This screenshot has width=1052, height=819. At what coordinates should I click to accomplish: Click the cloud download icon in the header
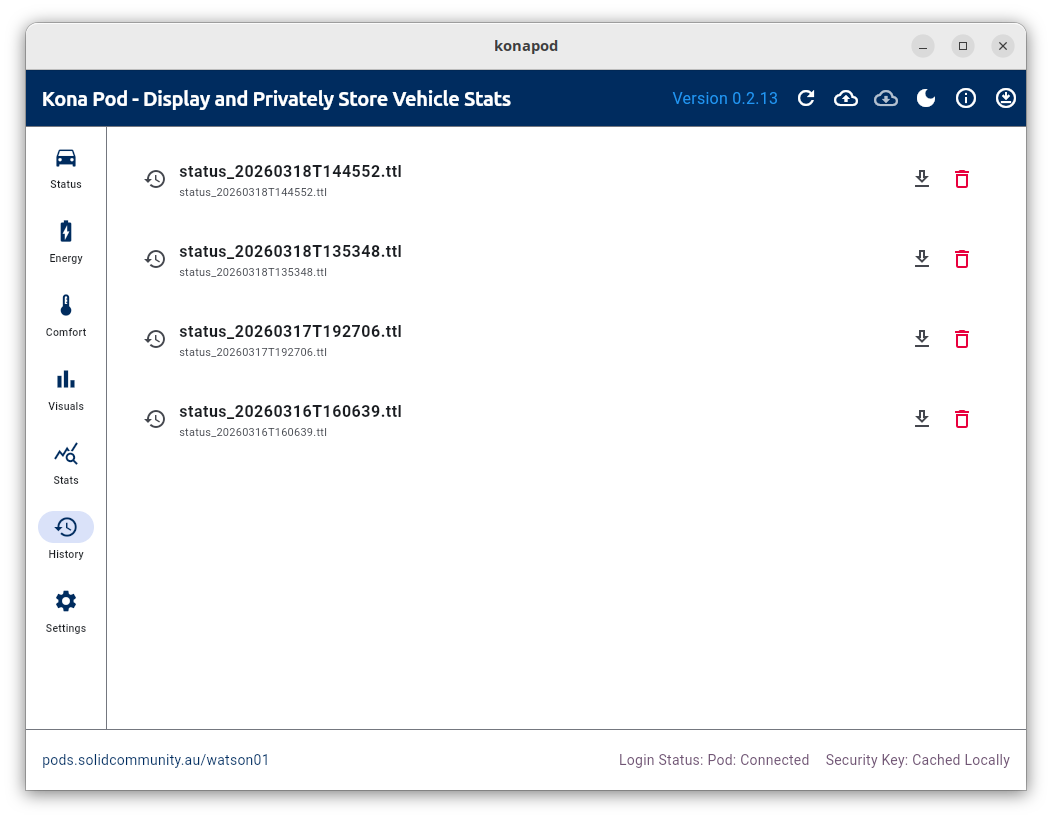click(886, 98)
